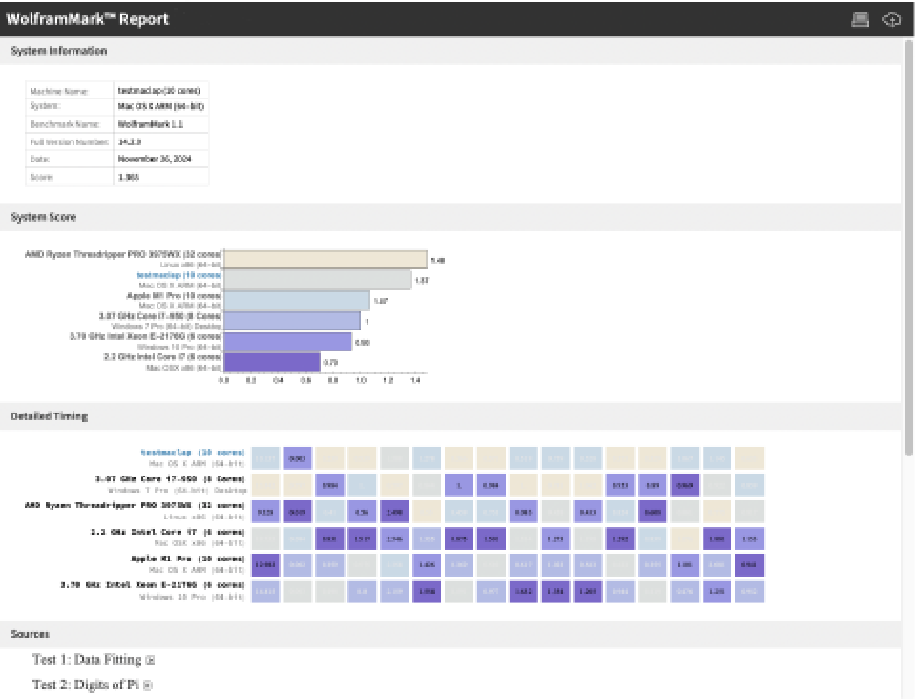This screenshot has height=700, width=916.
Task: Click the AMD Ryzen Threadripper bar in chart
Action: coord(325,260)
